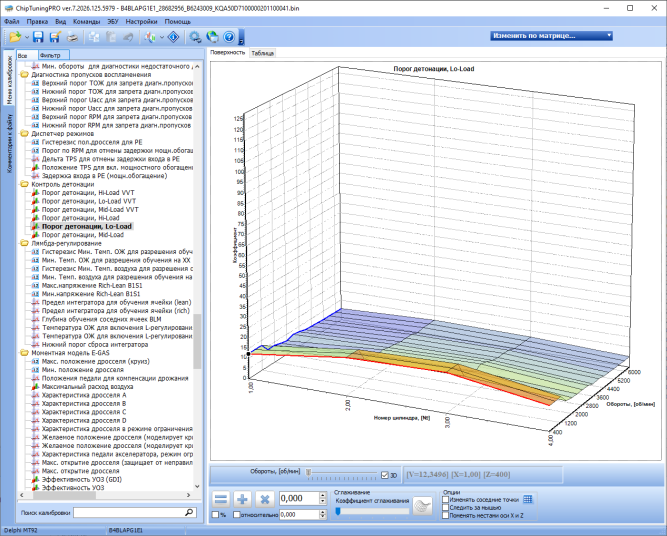
Task: Click the copy icon in toolbar
Action: 94,37
